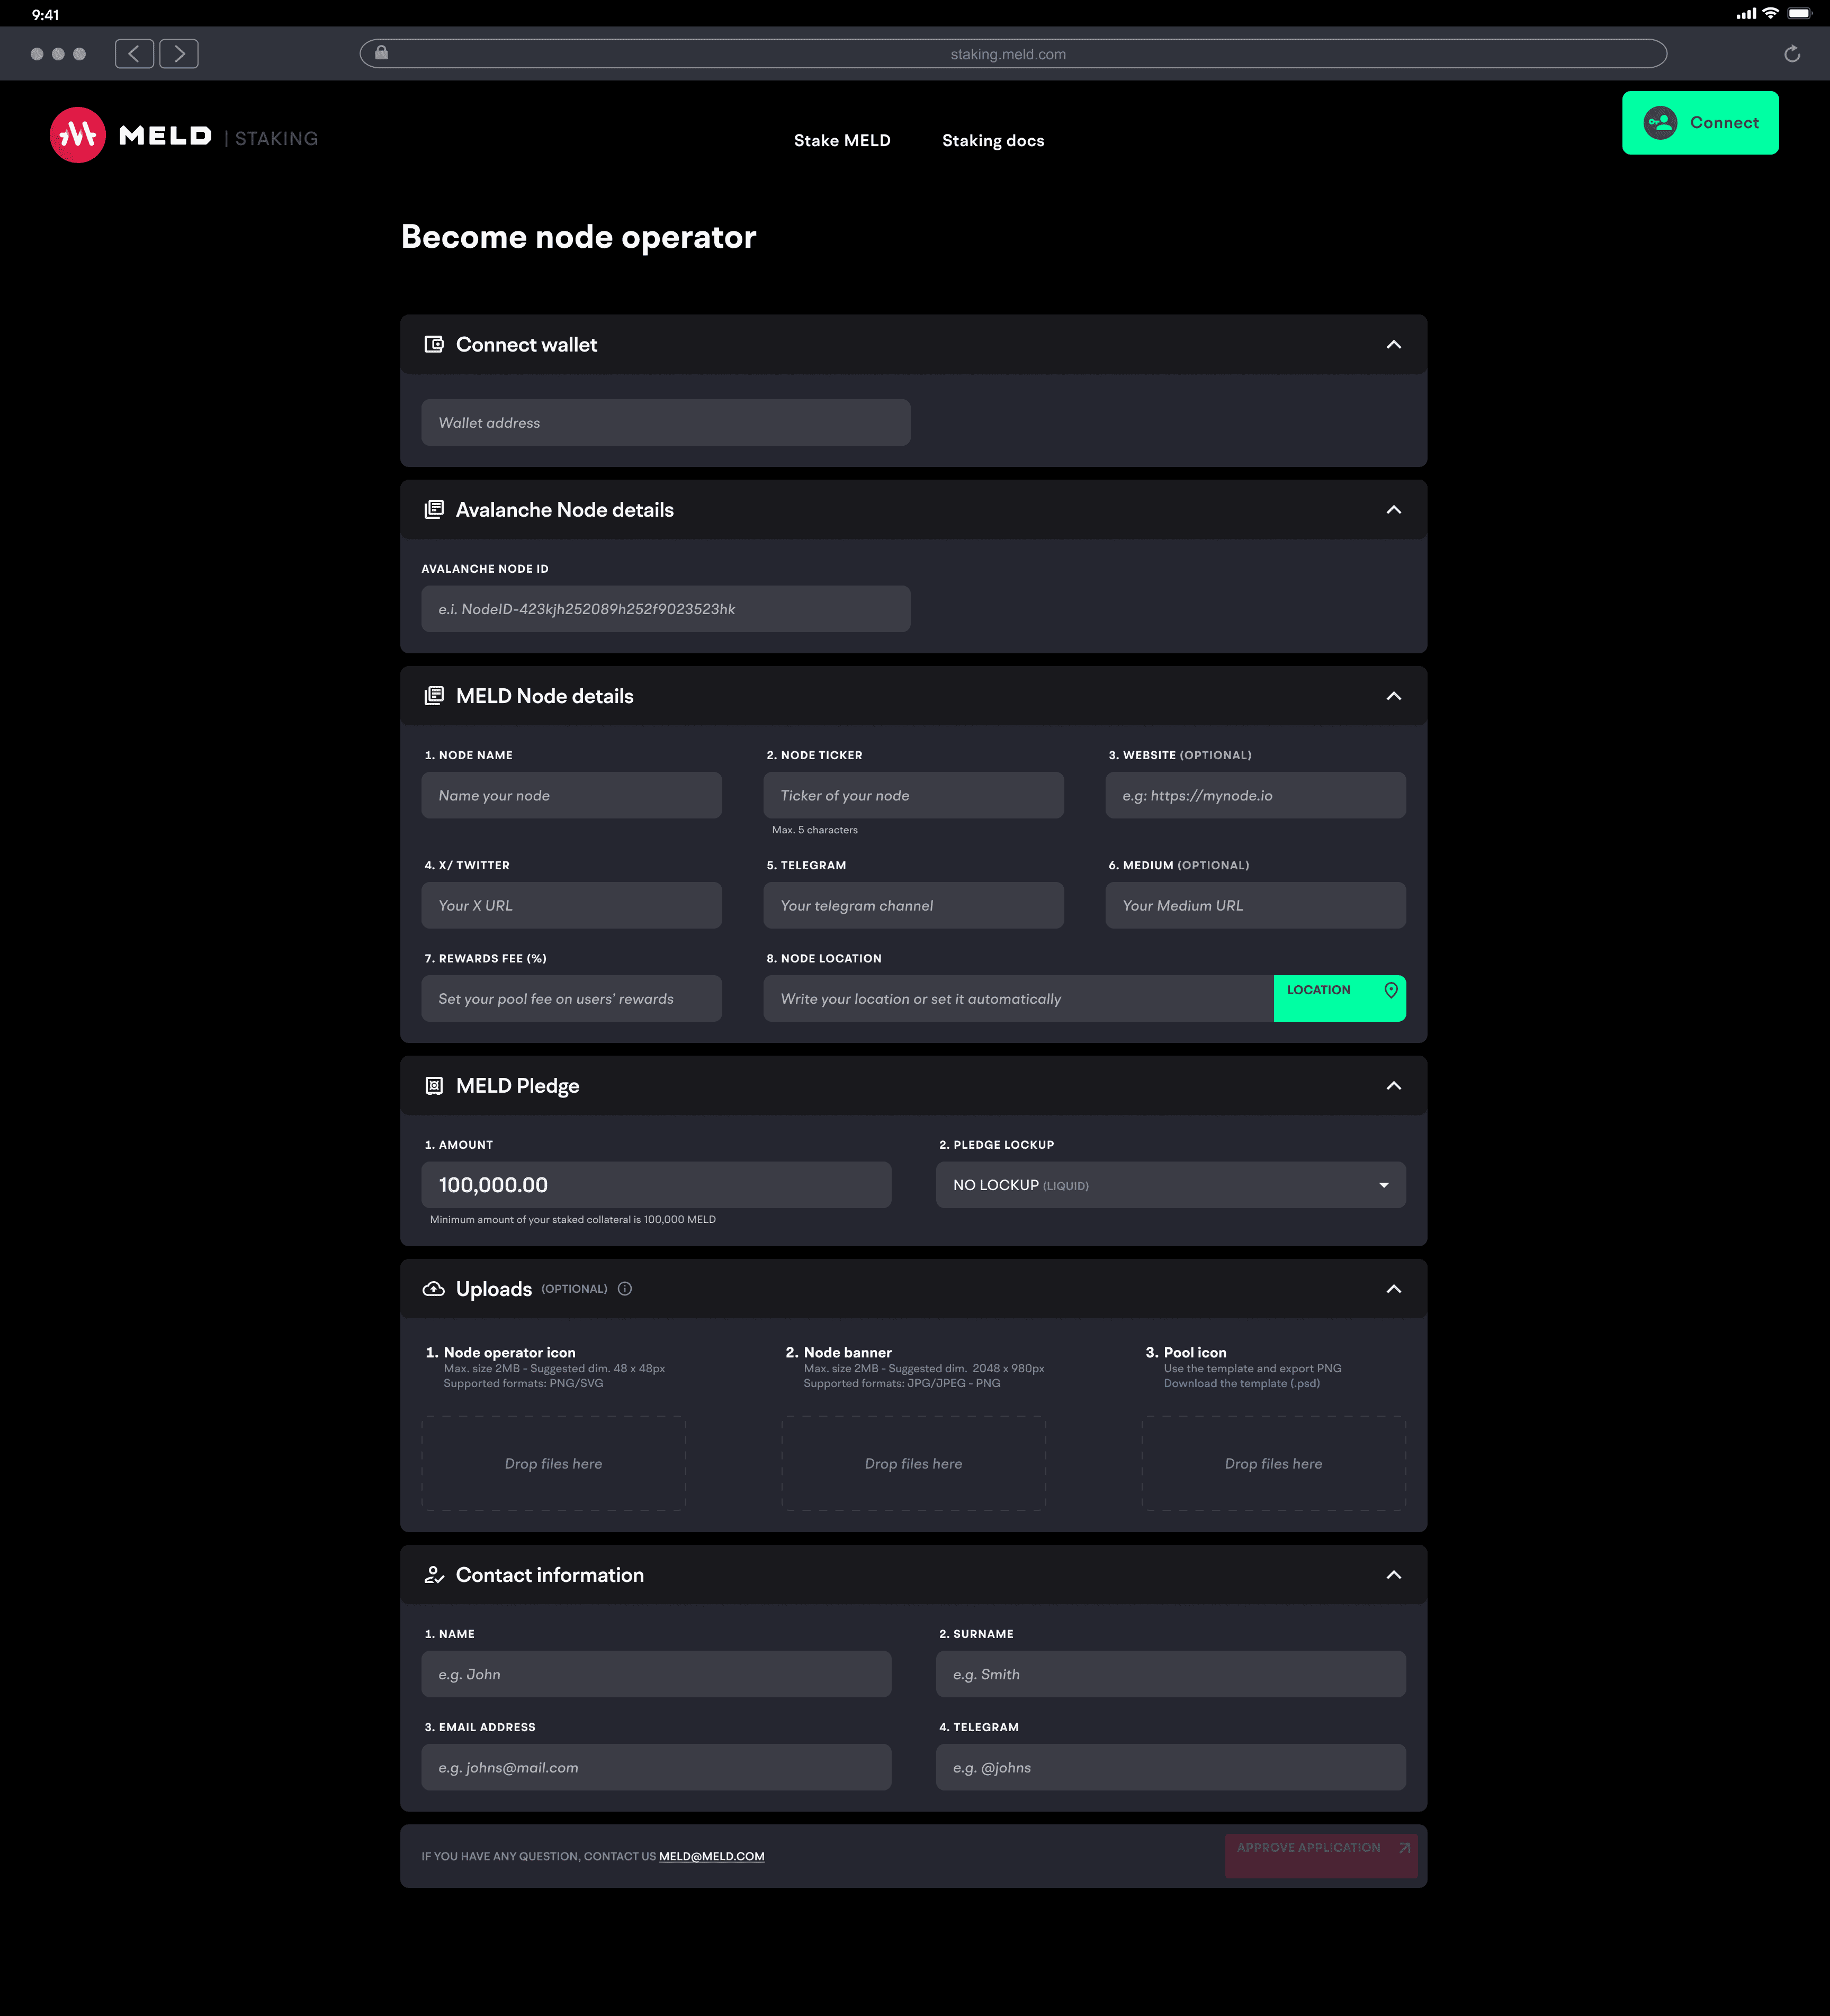Go back with browser back arrow
The image size is (1830, 2016).
134,54
